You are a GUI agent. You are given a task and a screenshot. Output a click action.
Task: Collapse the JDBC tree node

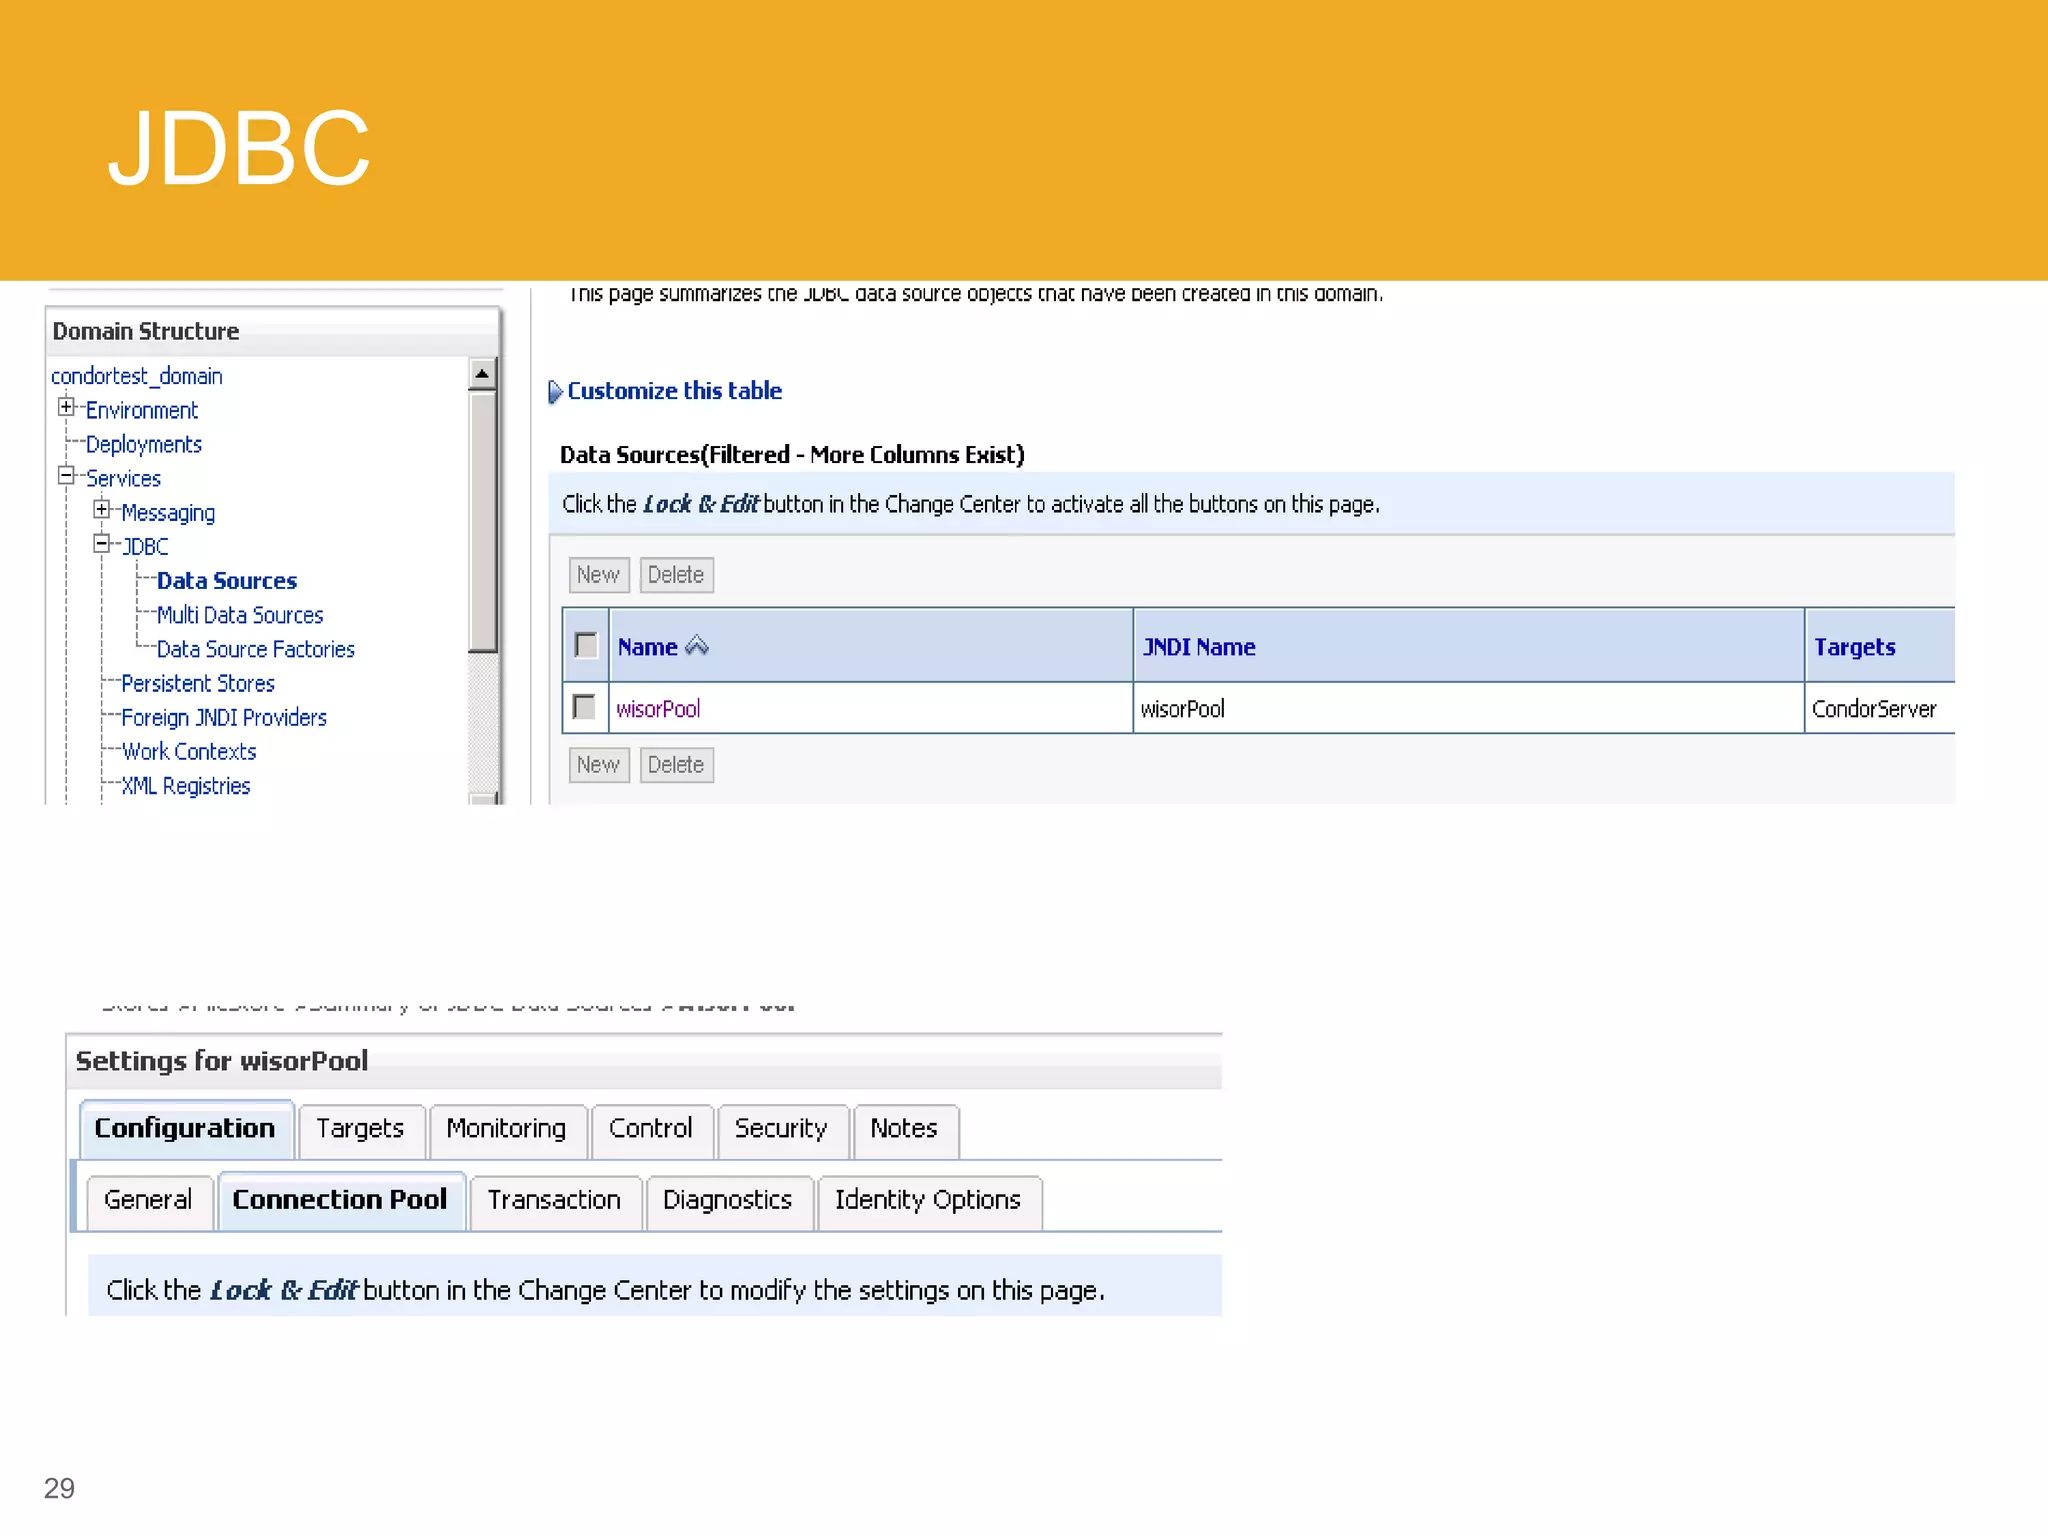click(x=102, y=544)
